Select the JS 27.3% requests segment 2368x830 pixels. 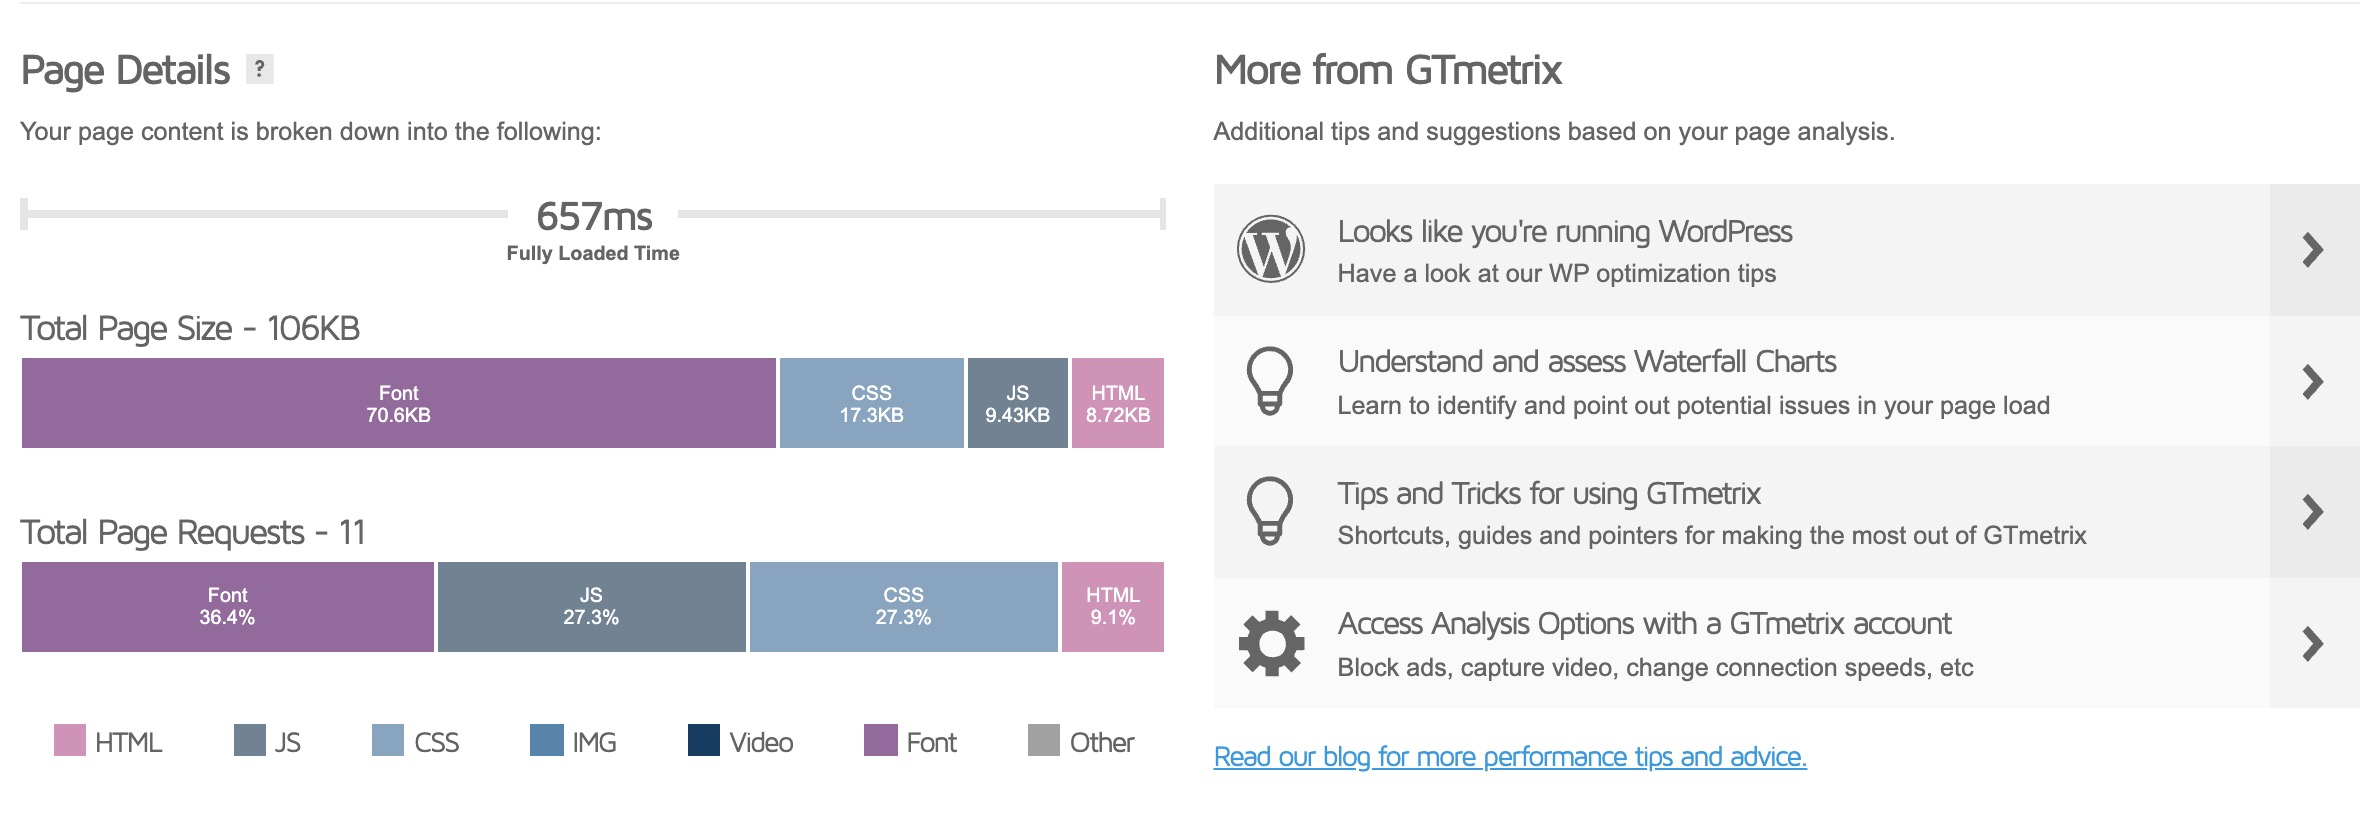point(591,607)
